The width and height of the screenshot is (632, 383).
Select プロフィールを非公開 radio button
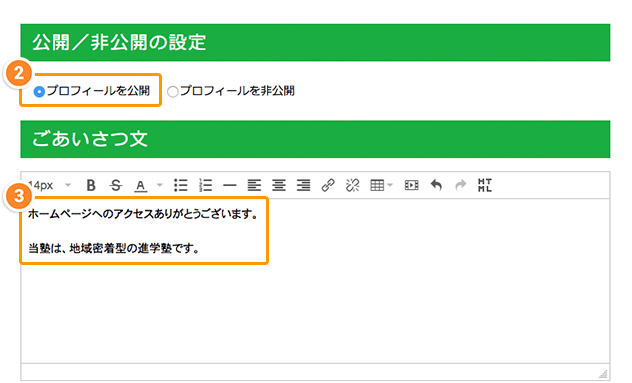pyautogui.click(x=173, y=92)
